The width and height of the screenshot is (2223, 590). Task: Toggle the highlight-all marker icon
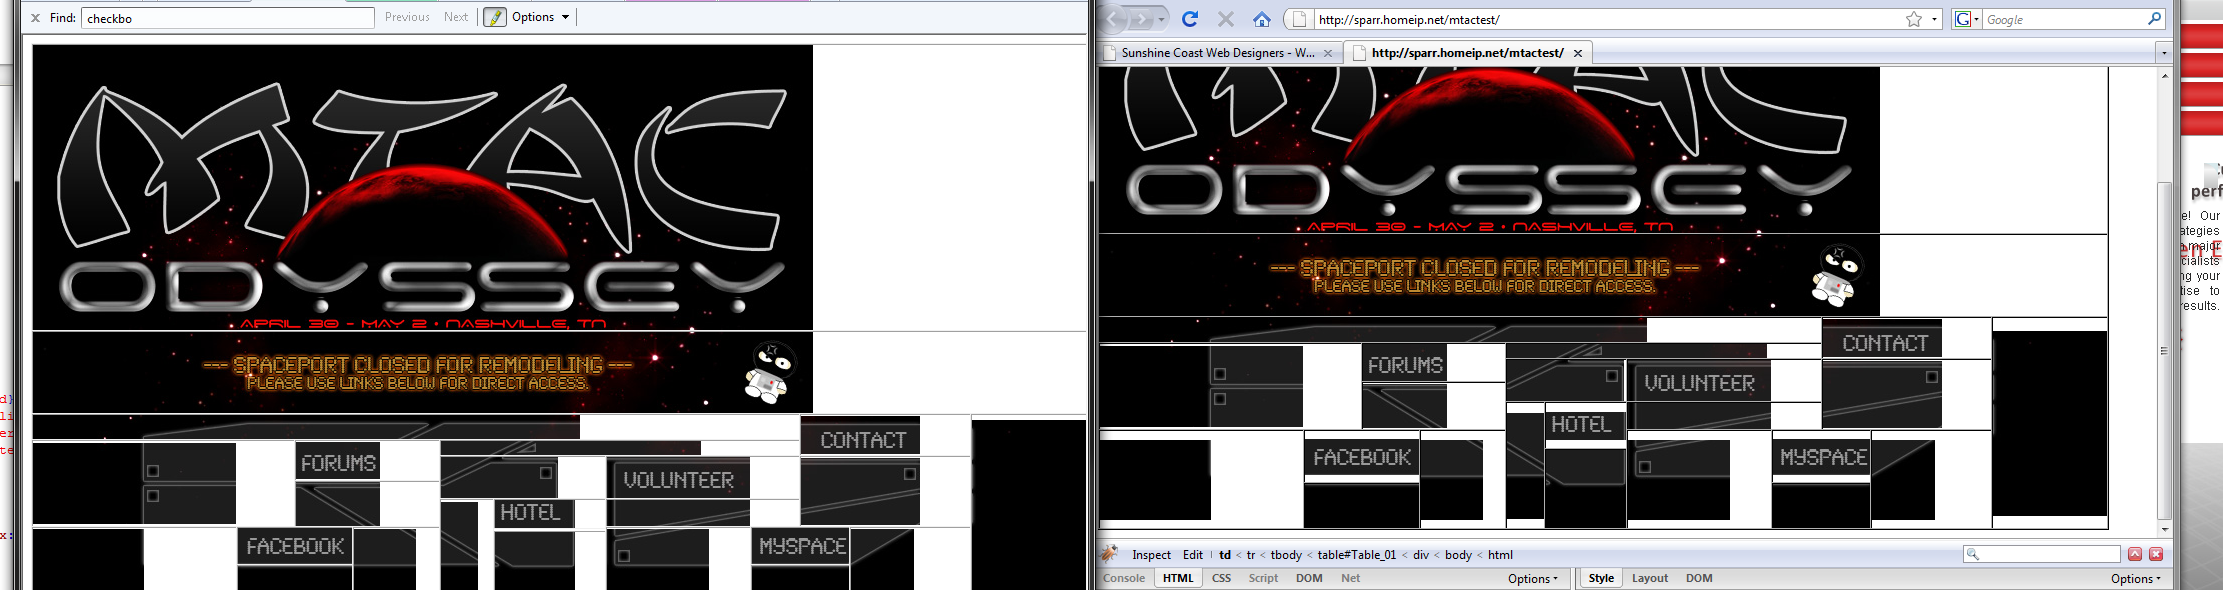[x=495, y=17]
